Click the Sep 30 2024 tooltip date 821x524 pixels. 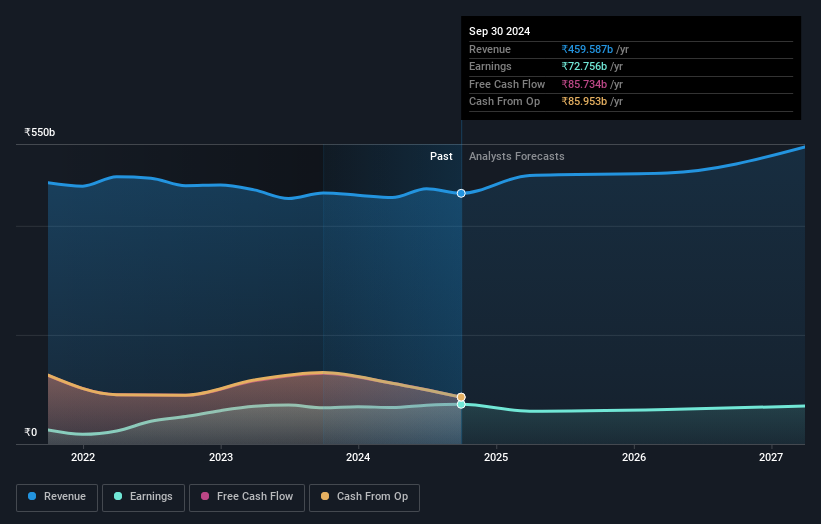(499, 31)
